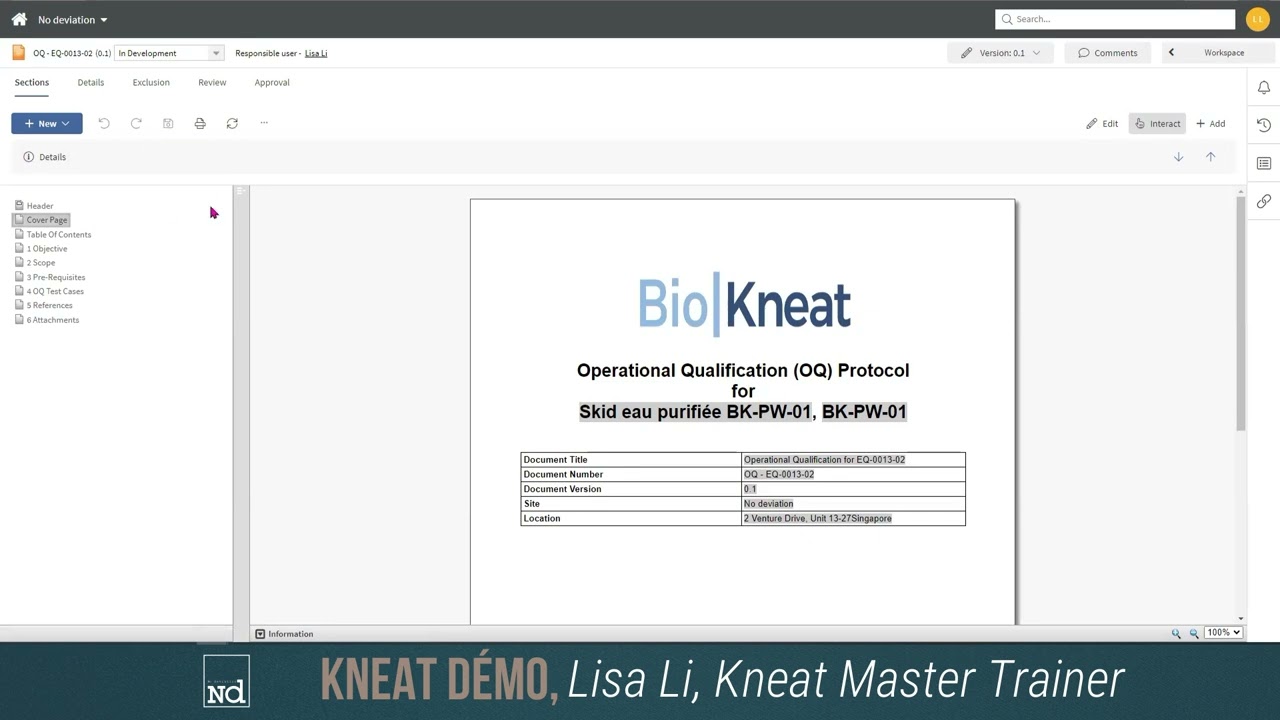Click the Bio|Kneat logo on cover page

(744, 304)
